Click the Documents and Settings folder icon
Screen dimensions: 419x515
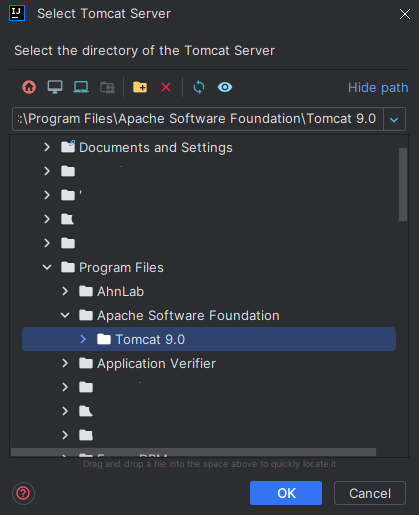[68, 147]
